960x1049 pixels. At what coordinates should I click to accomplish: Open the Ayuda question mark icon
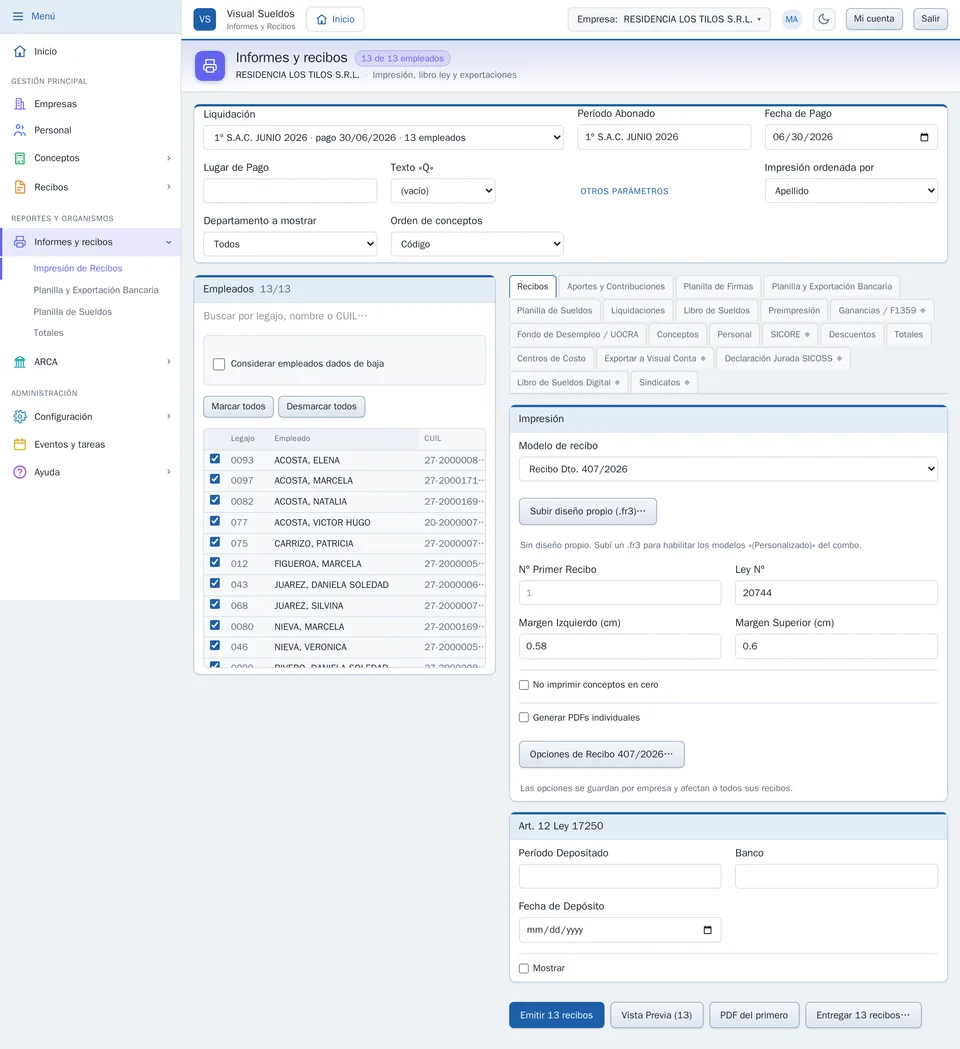(x=20, y=472)
